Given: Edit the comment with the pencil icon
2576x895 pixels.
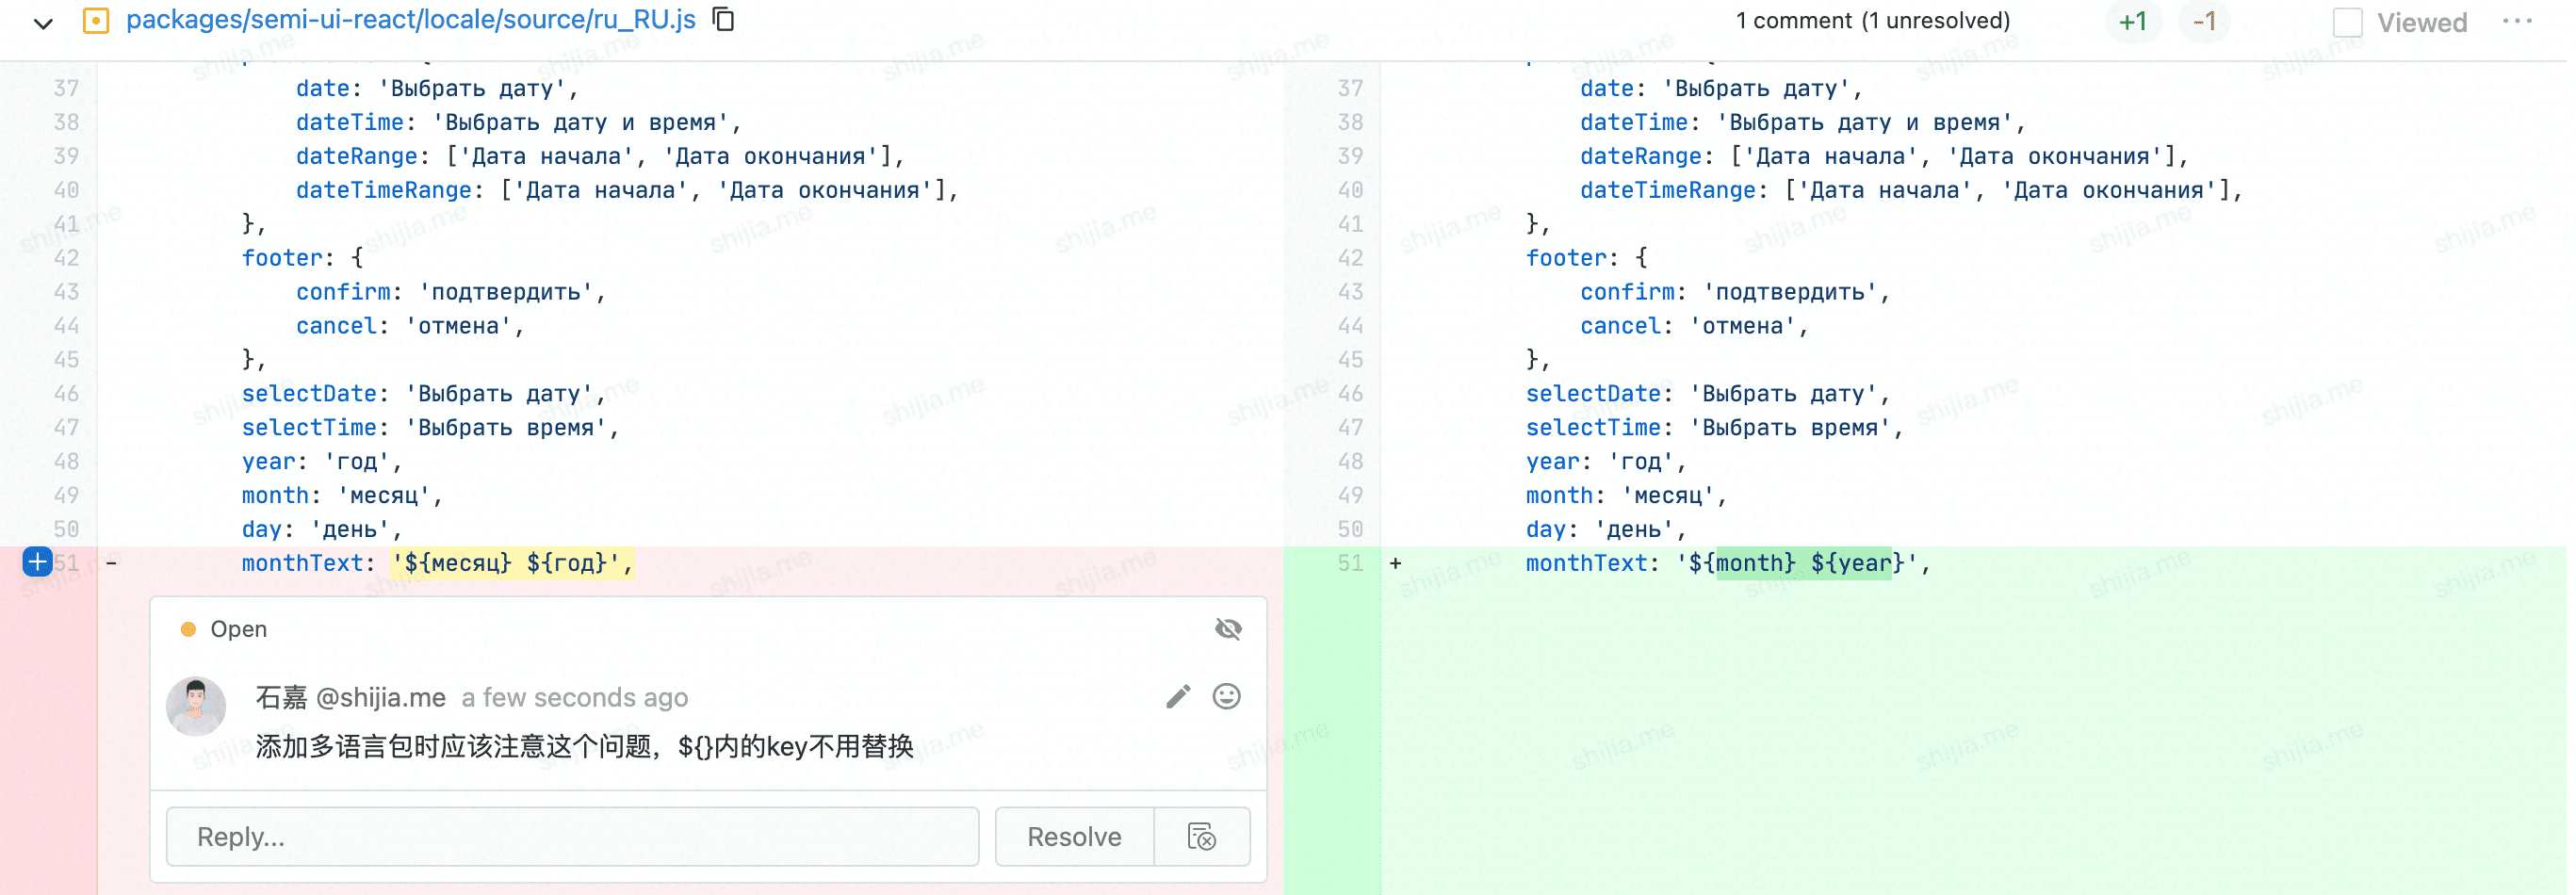Looking at the screenshot, I should click(x=1178, y=696).
